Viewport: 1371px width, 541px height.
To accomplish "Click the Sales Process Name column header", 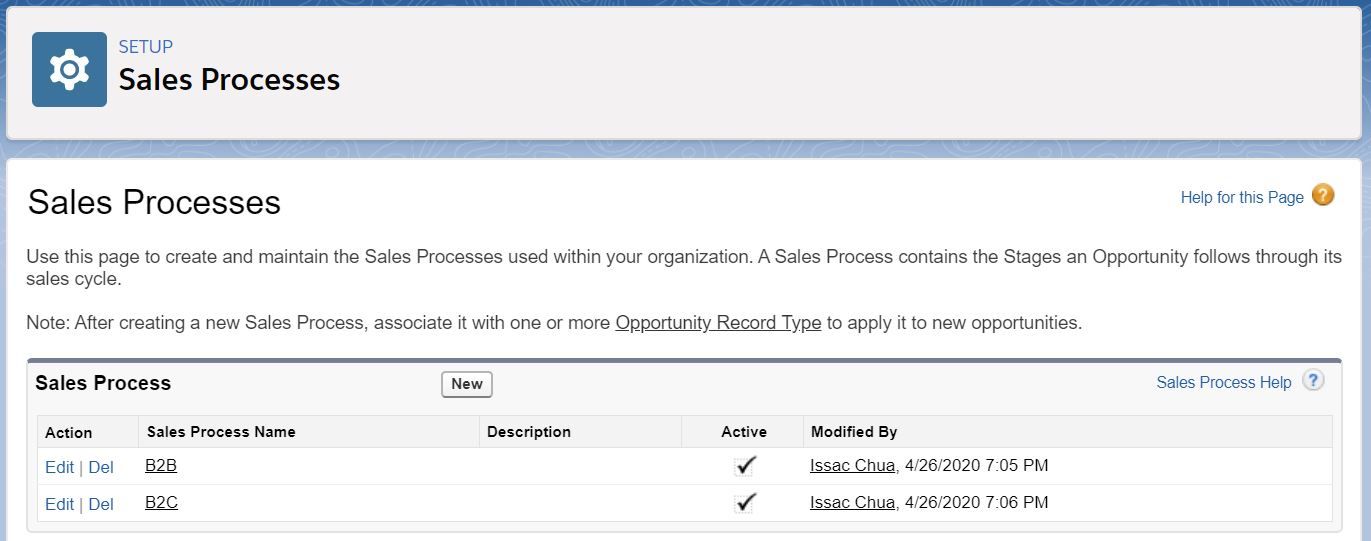I will [x=221, y=432].
